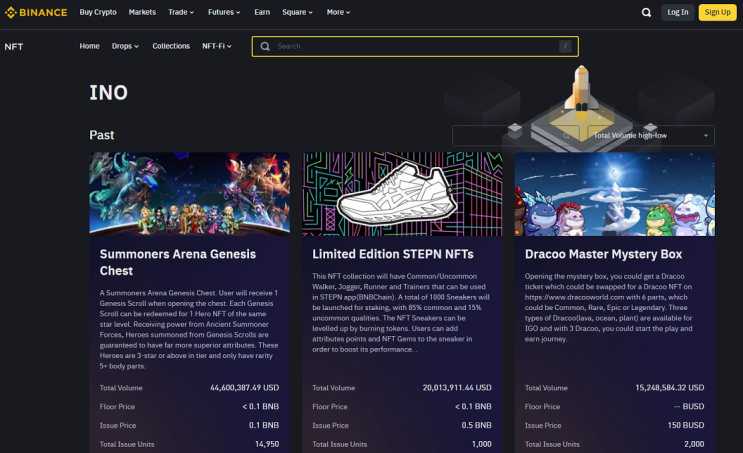
Task: Click the yellow Sign Up button
Action: (x=717, y=12)
